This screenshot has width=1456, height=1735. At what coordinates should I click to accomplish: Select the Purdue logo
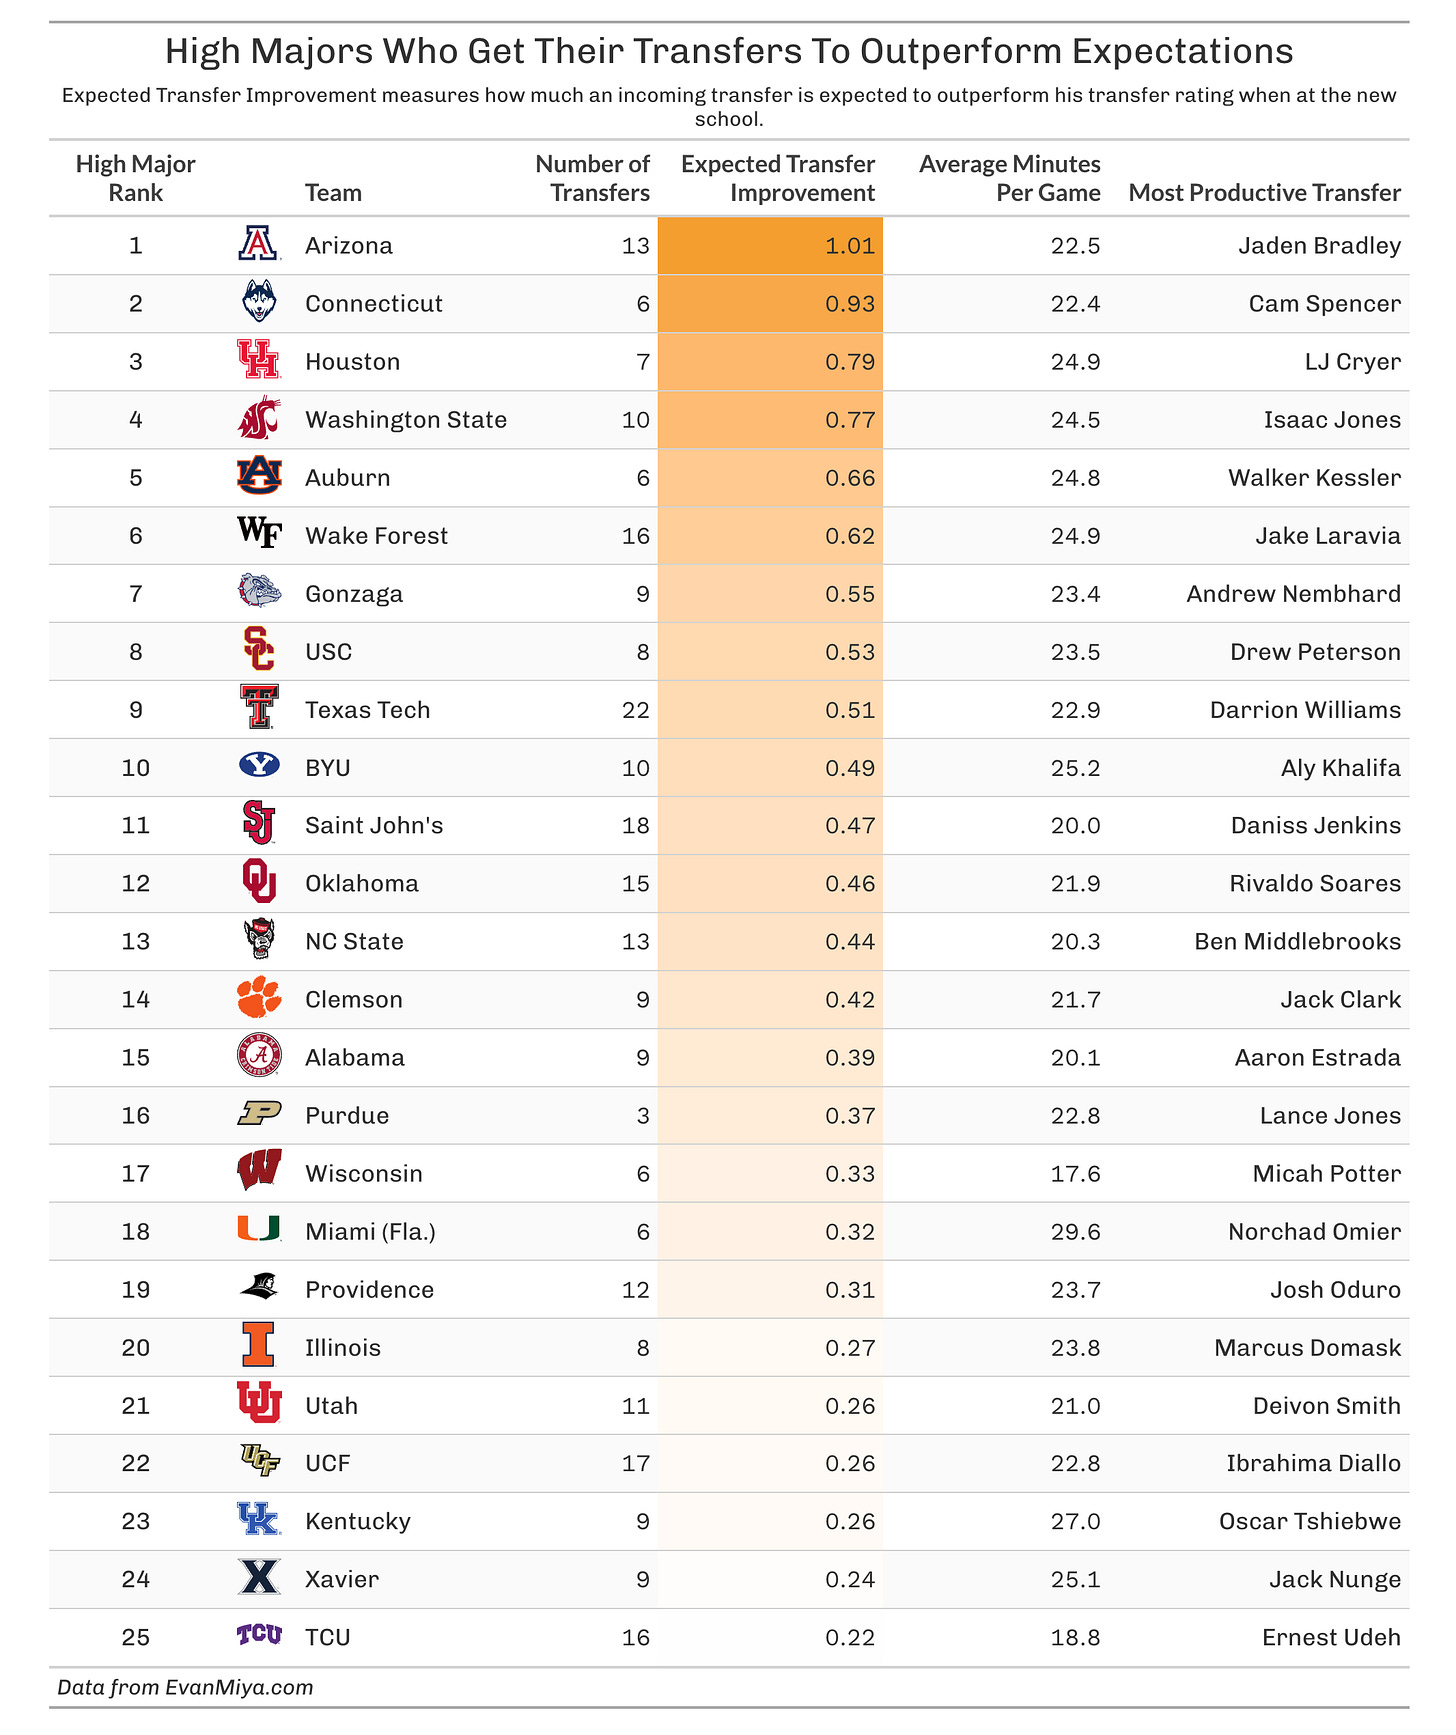click(x=259, y=1114)
